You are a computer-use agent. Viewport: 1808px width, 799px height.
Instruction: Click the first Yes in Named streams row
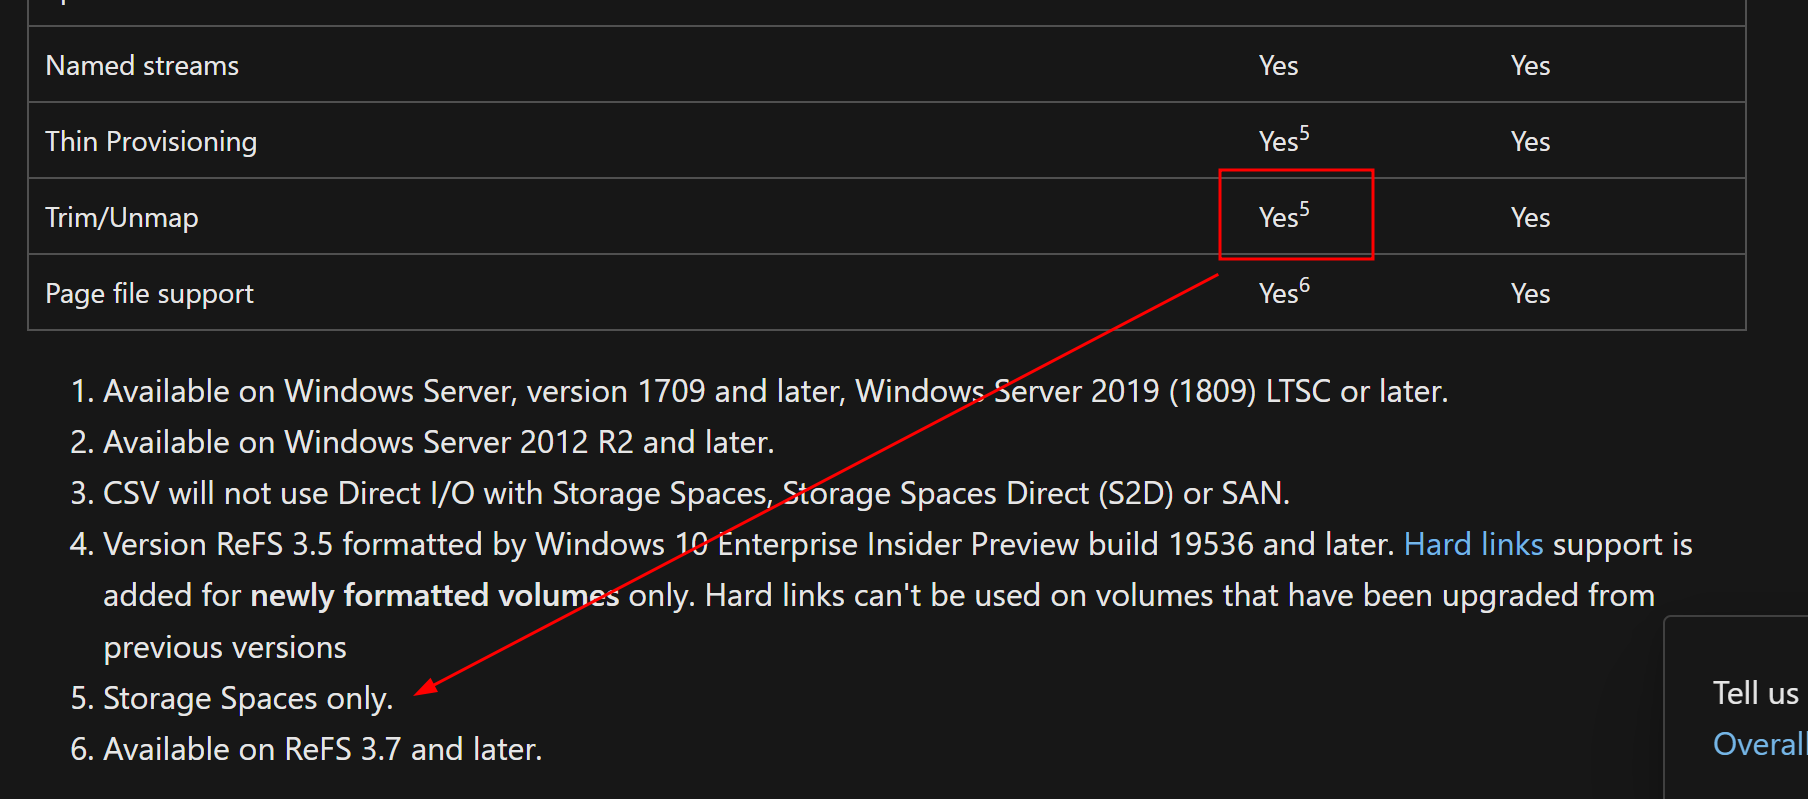1278,66
